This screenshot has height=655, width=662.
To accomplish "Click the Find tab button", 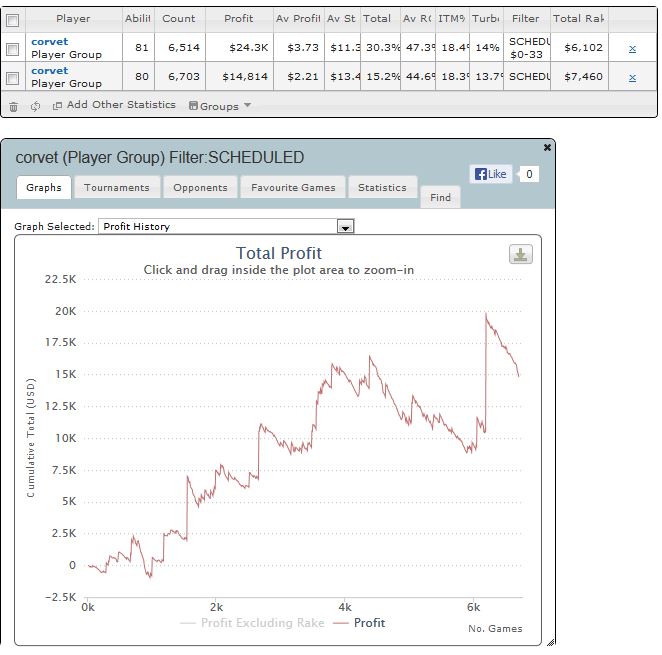I will (x=440, y=197).
